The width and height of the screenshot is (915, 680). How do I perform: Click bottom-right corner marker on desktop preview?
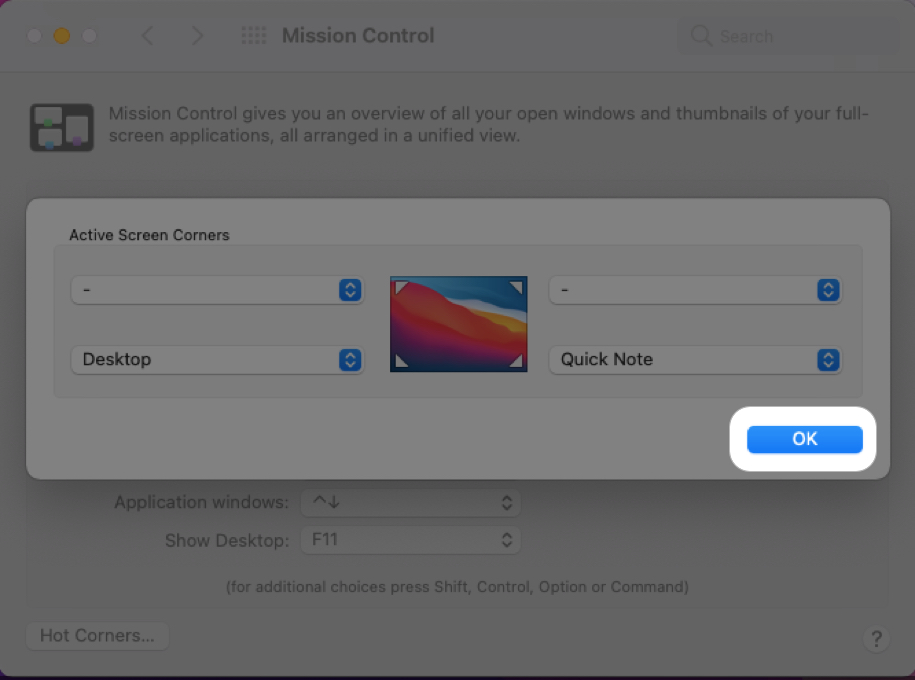[x=516, y=360]
